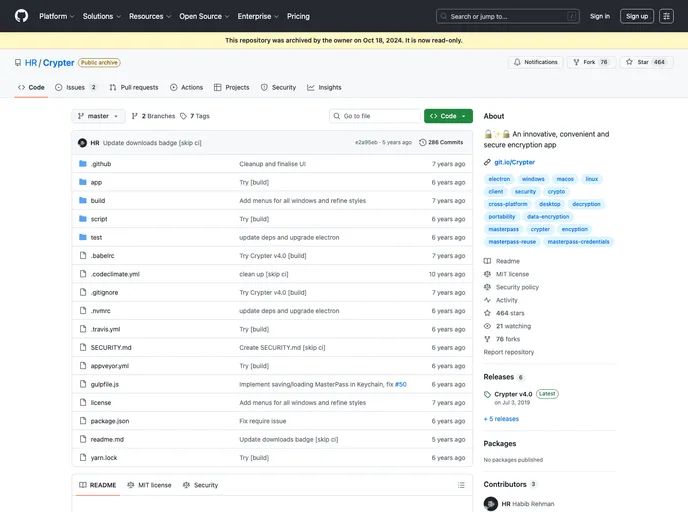Expand the Enterprise menu
The image size is (688, 512).
[258, 16]
